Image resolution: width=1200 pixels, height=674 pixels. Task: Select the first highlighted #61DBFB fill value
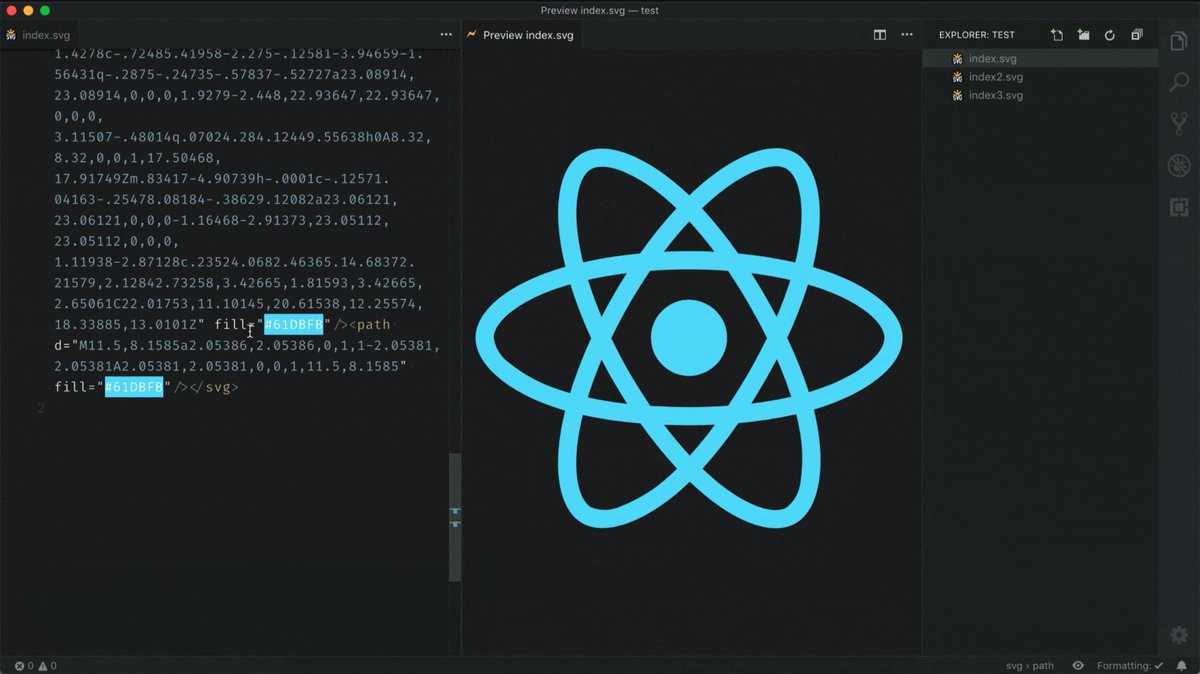(x=294, y=325)
